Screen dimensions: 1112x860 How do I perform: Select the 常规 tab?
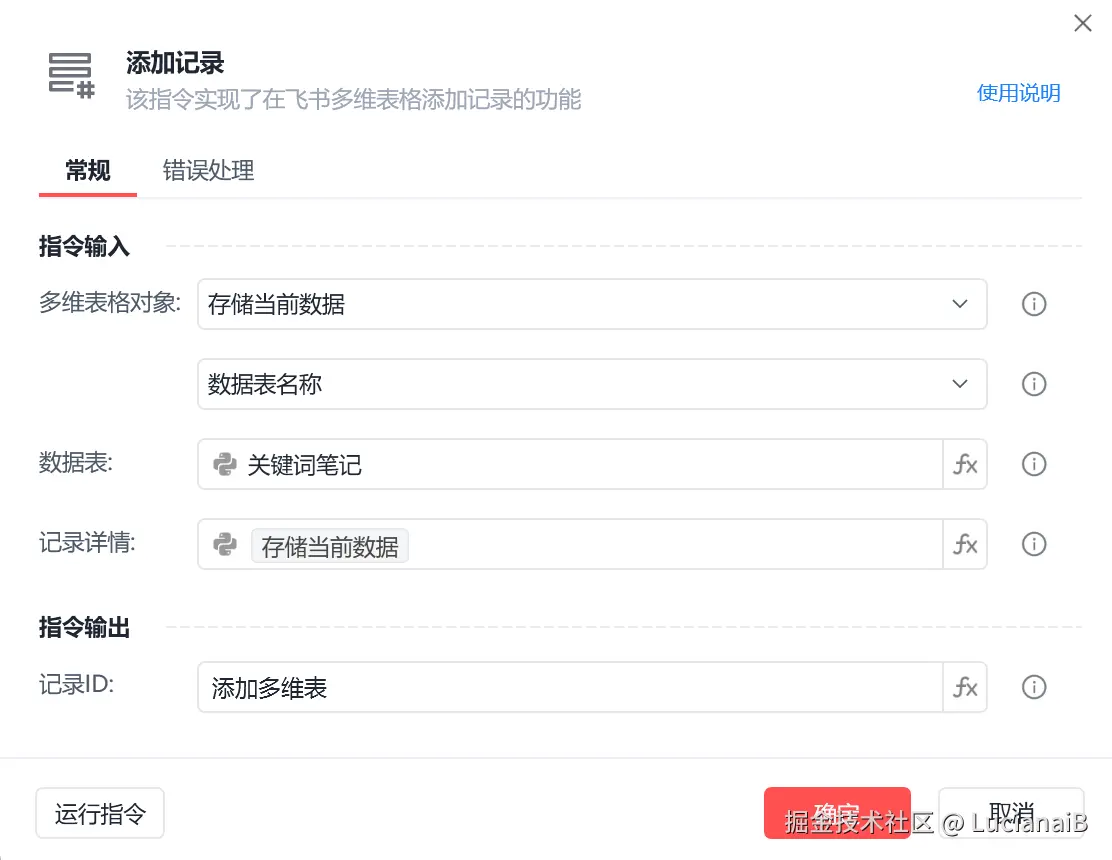pos(88,170)
